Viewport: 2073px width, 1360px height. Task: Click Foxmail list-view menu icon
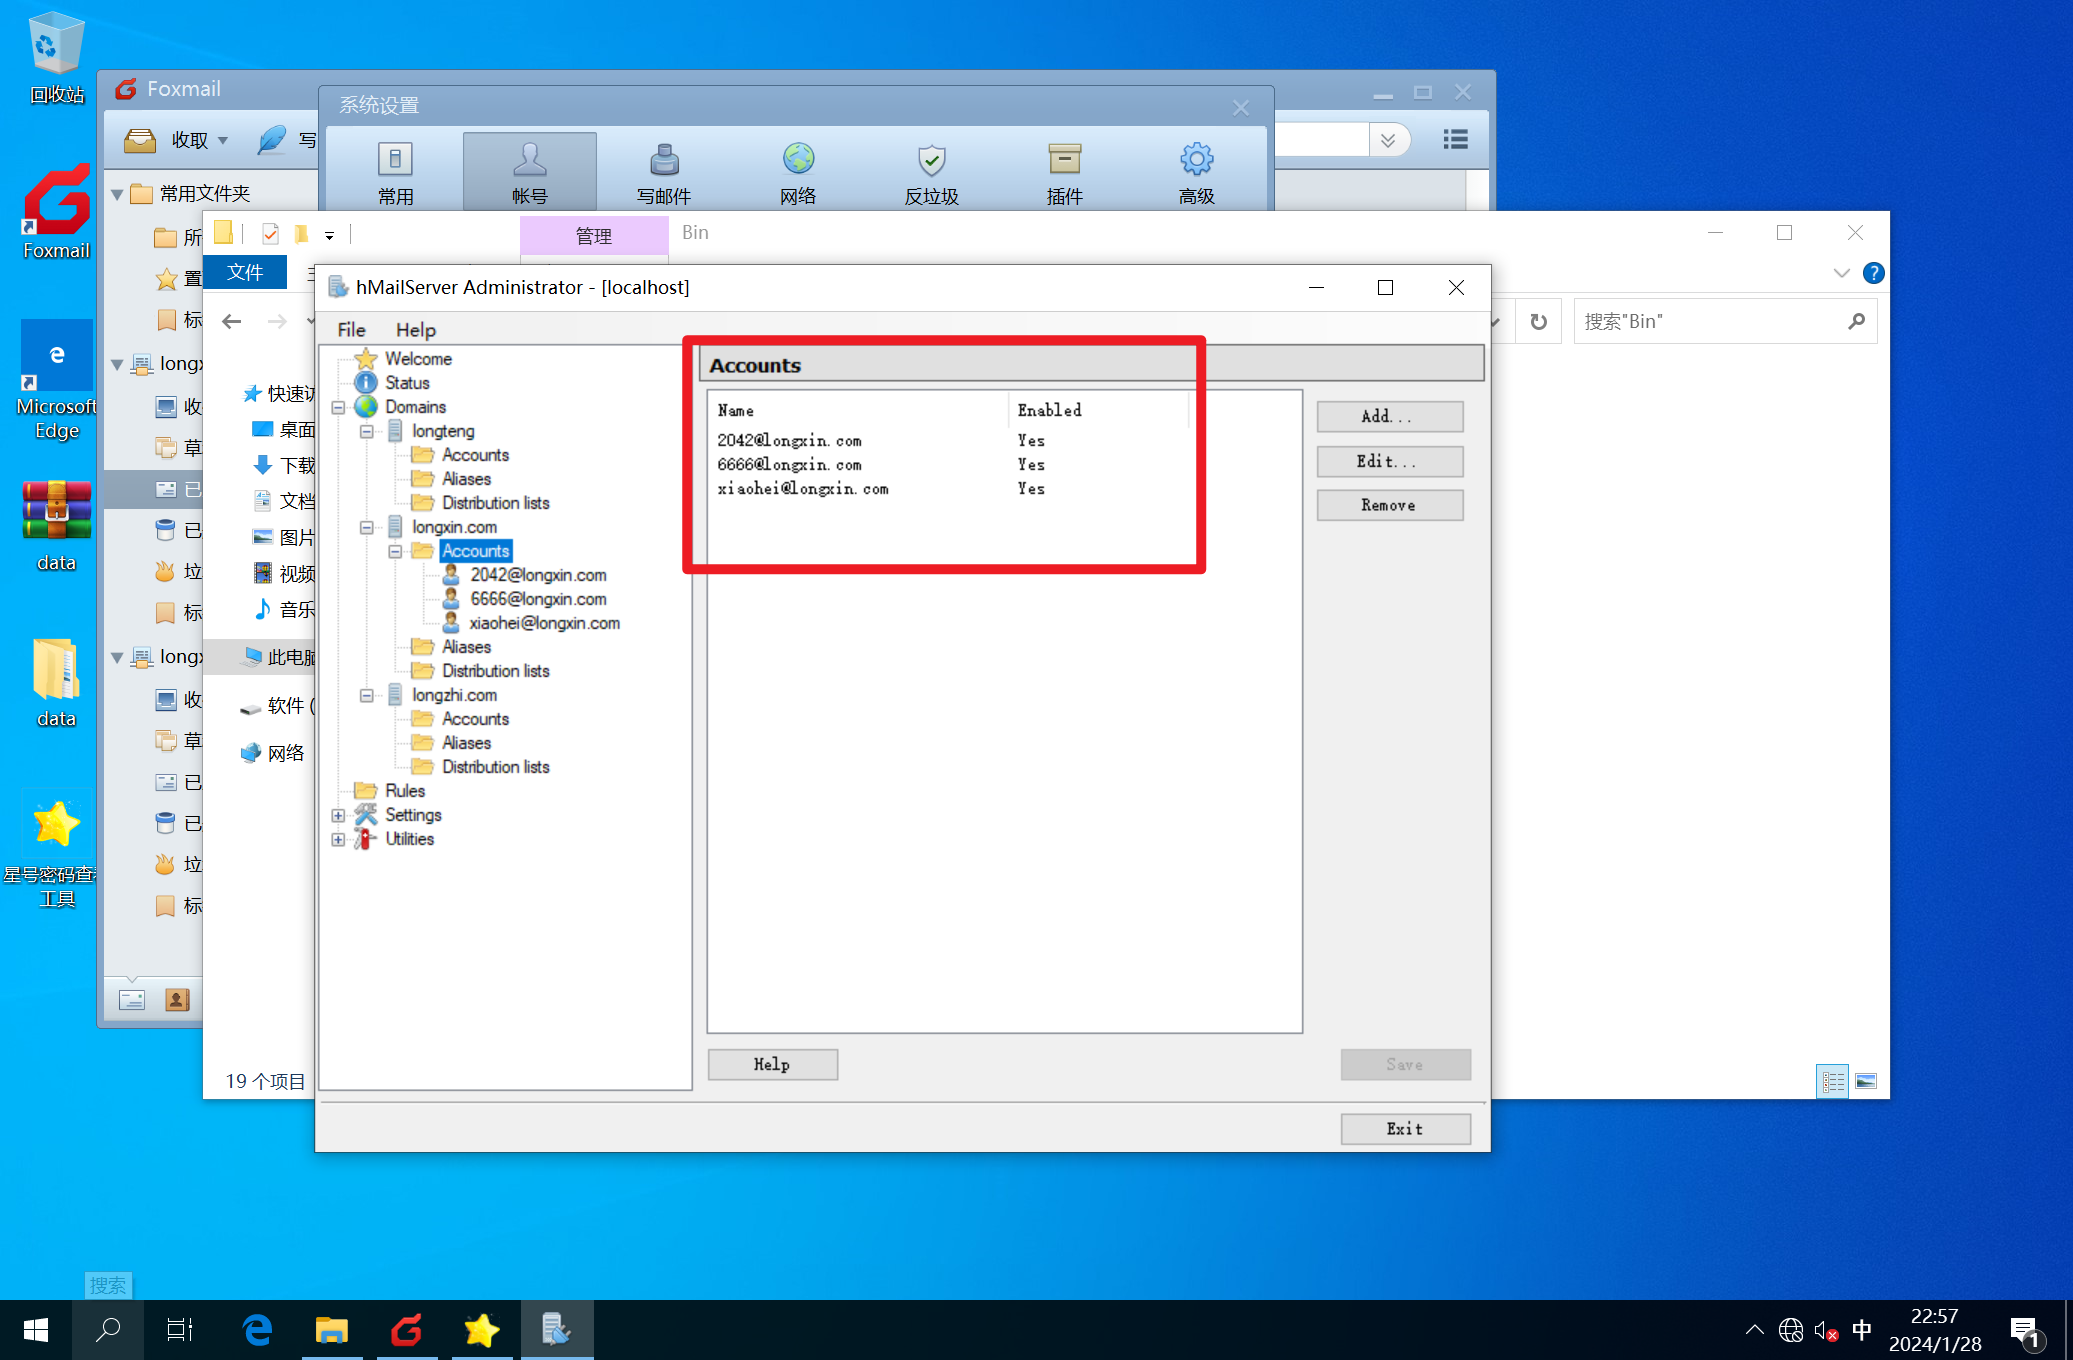point(1456,140)
